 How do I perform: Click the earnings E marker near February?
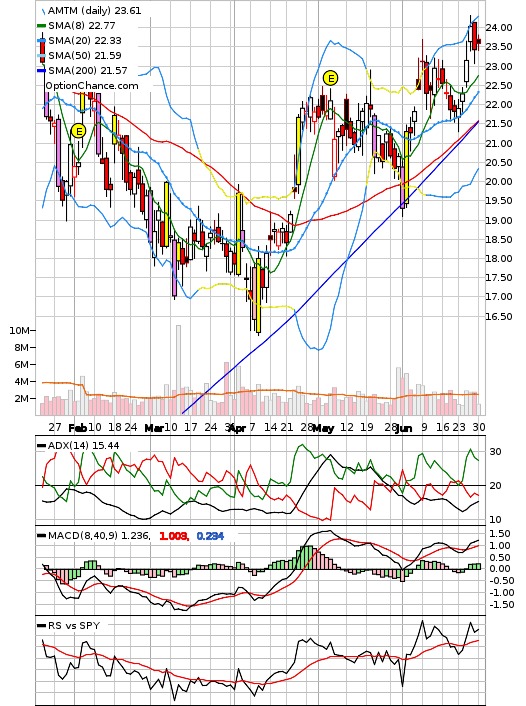pos(78,131)
